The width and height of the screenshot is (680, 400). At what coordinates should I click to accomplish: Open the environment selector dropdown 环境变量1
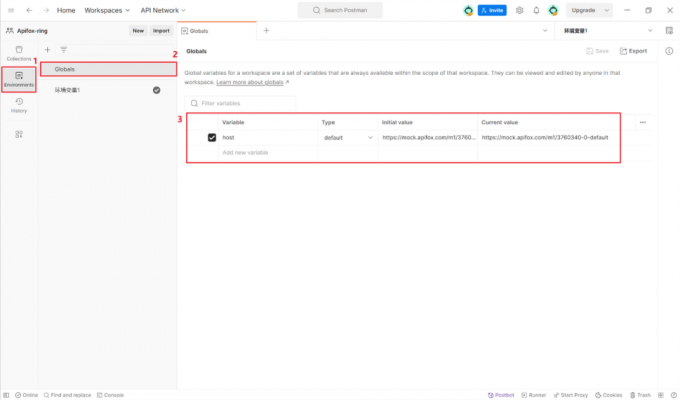pos(607,31)
